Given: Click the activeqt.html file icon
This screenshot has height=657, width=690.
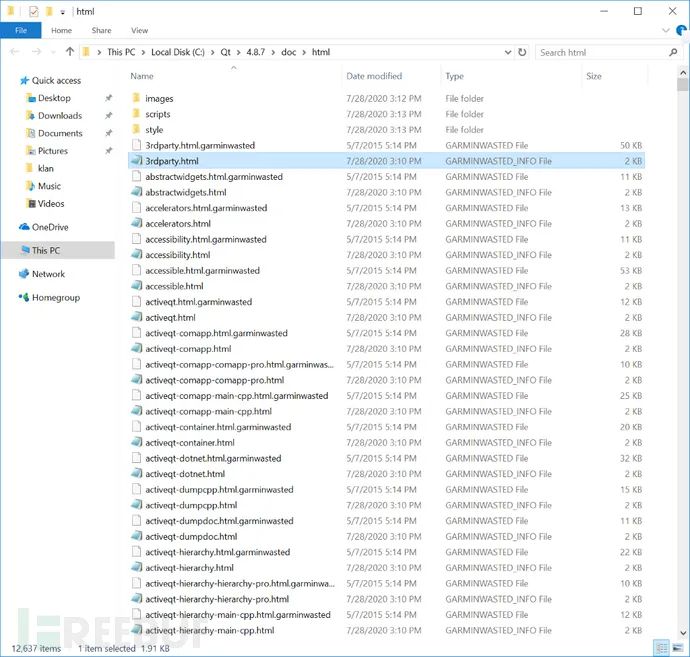Looking at the screenshot, I should (x=136, y=317).
